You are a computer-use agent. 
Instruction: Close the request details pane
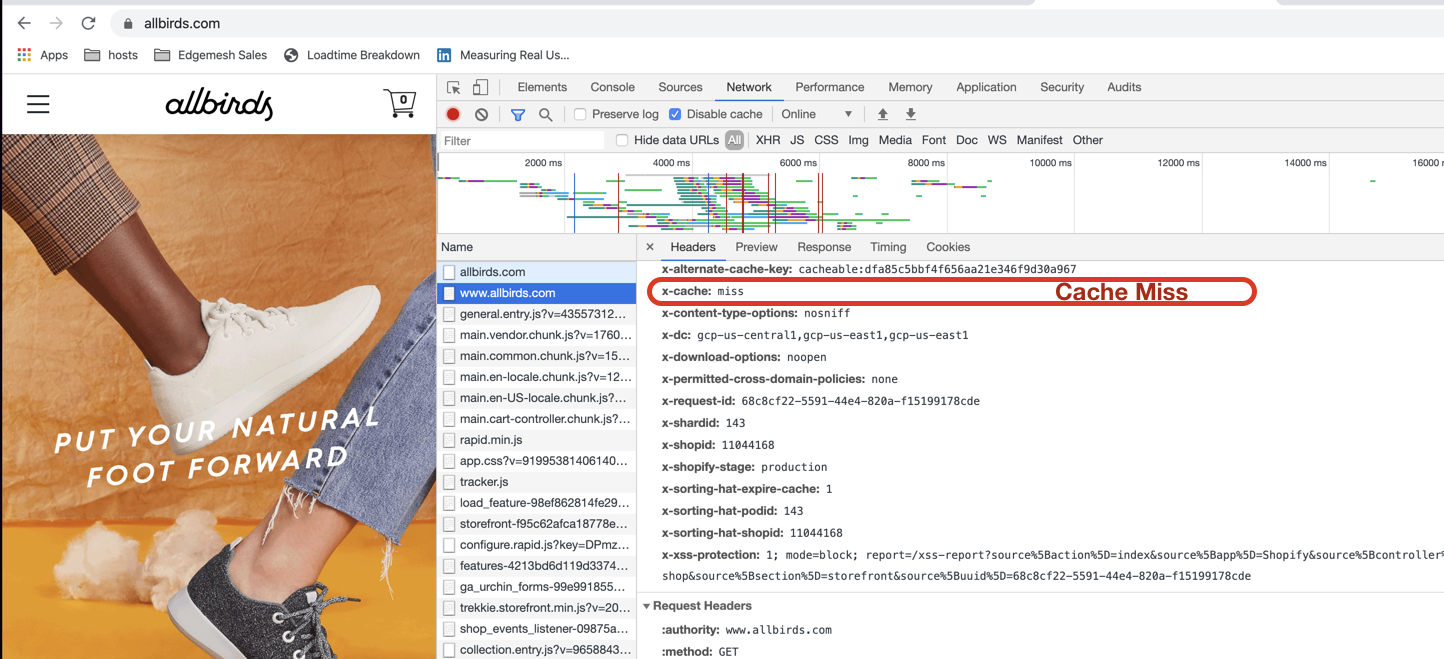[x=650, y=247]
